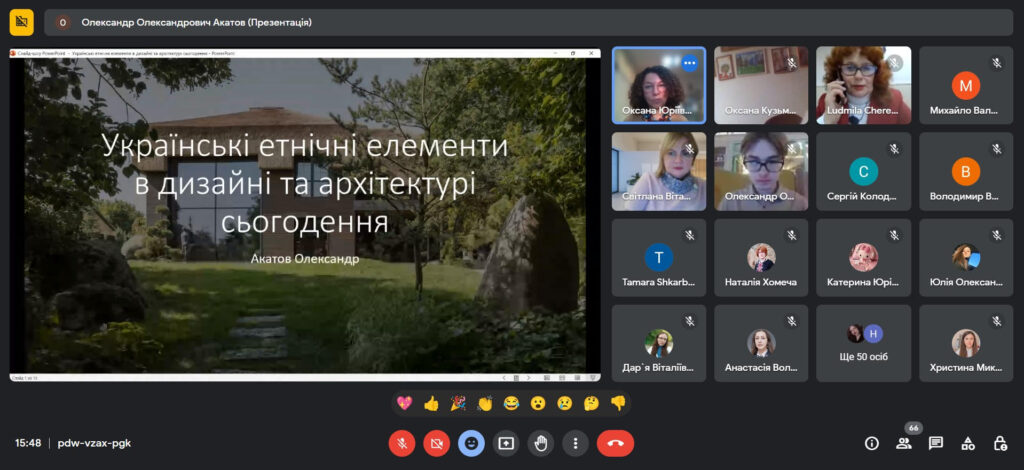This screenshot has height=470, width=1024.
Task: Open host controls lock icon
Action: tap(1000, 443)
